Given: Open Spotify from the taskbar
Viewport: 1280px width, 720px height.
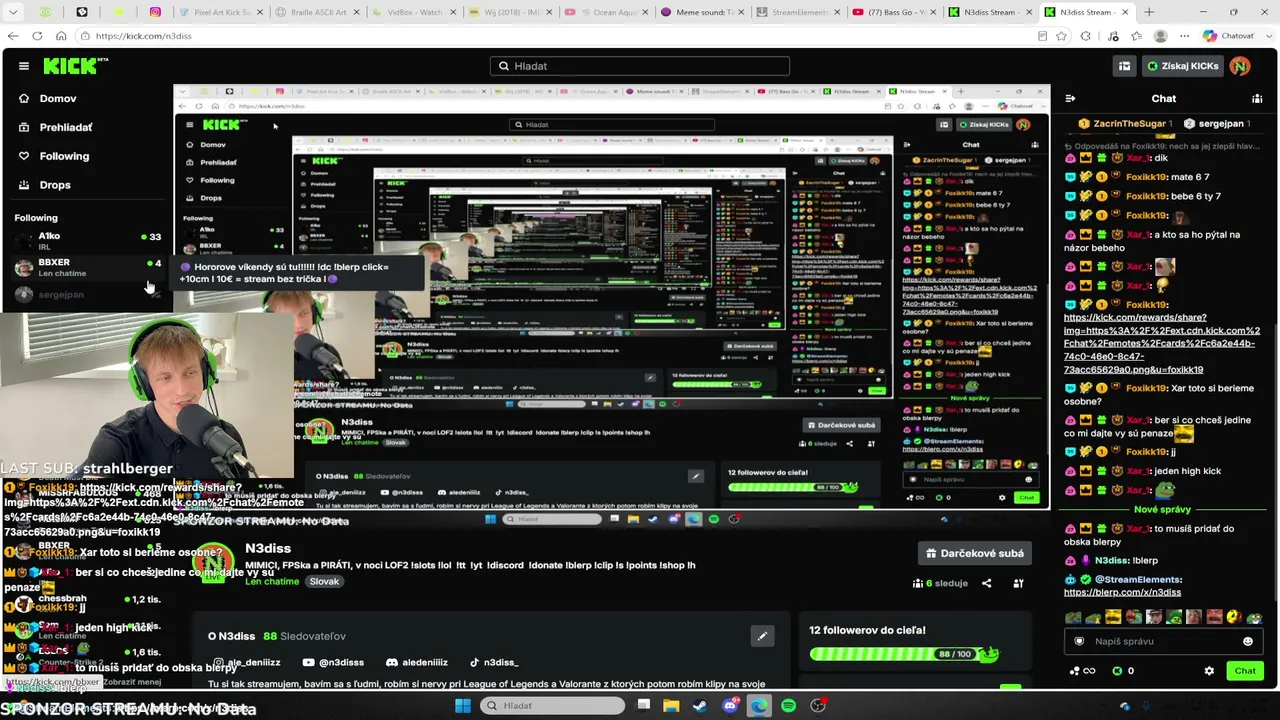Looking at the screenshot, I should click(789, 706).
